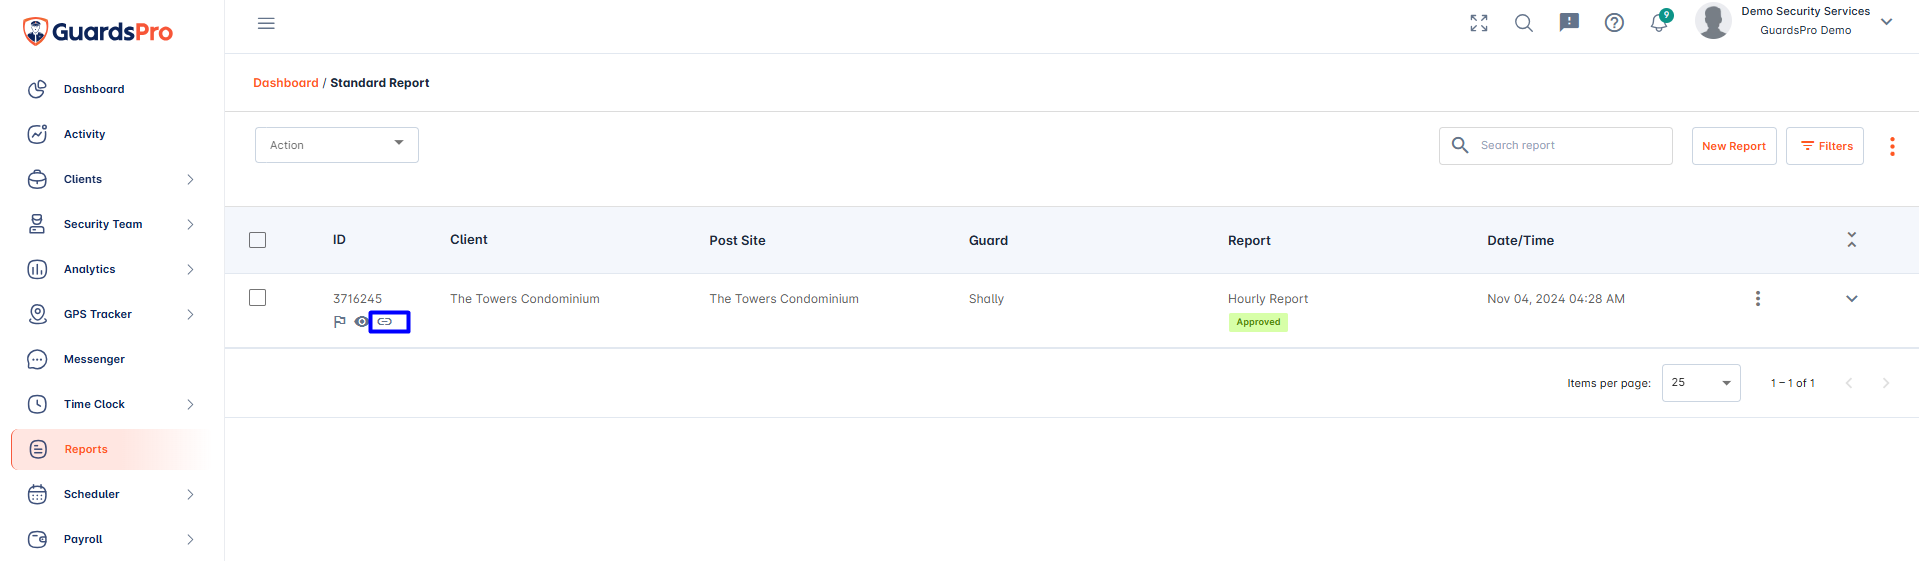Toggle the eye icon for report 3716245
This screenshot has height=561, width=1919.
coord(361,322)
